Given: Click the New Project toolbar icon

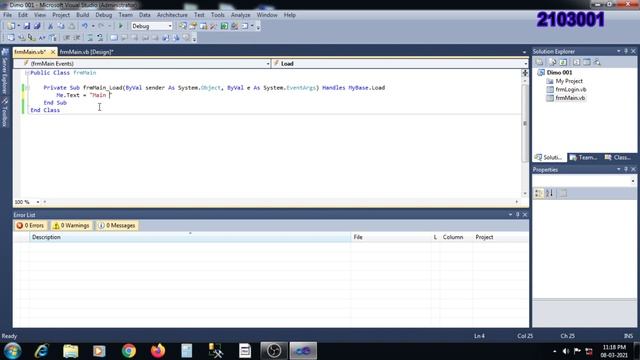Looking at the screenshot, I should coord(11,26).
